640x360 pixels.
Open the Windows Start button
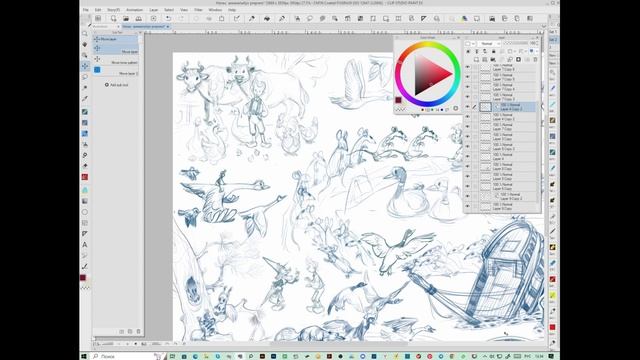84,356
